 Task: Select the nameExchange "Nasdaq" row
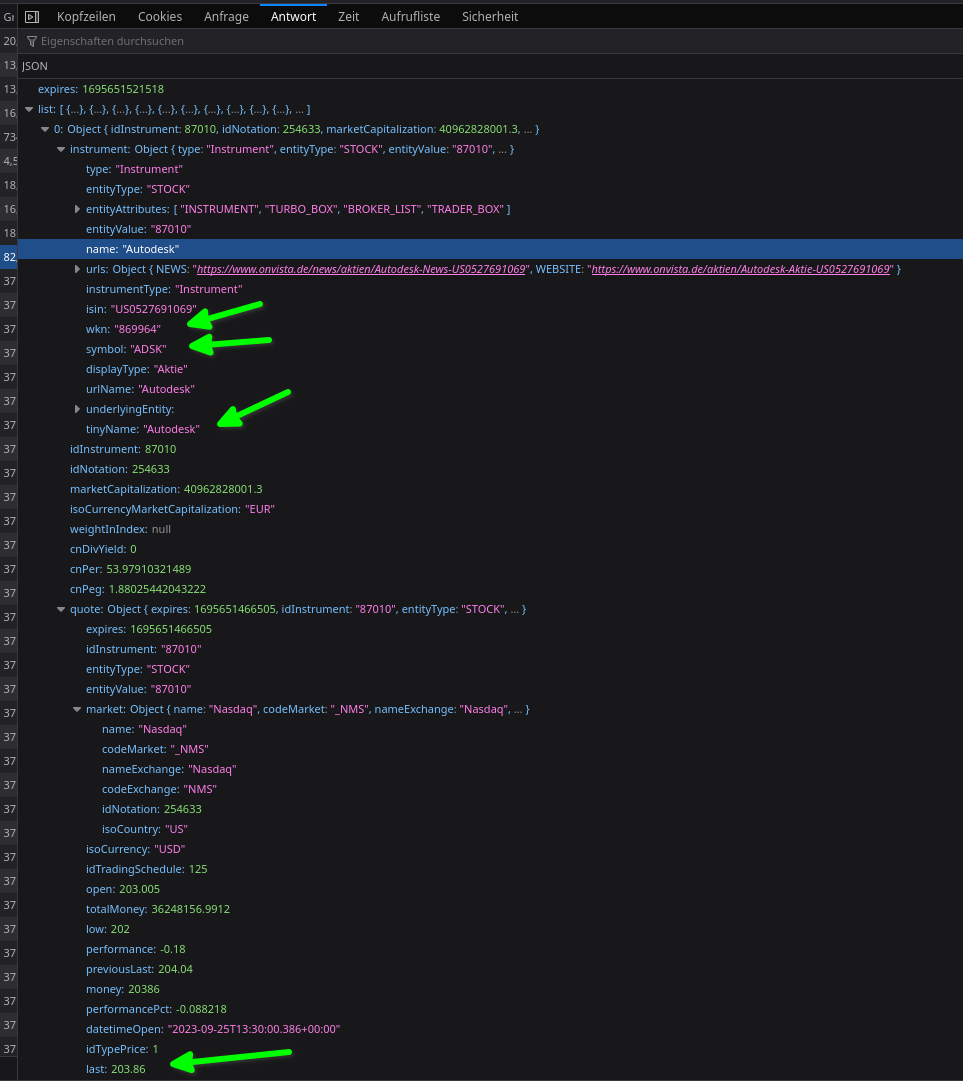[490, 769]
